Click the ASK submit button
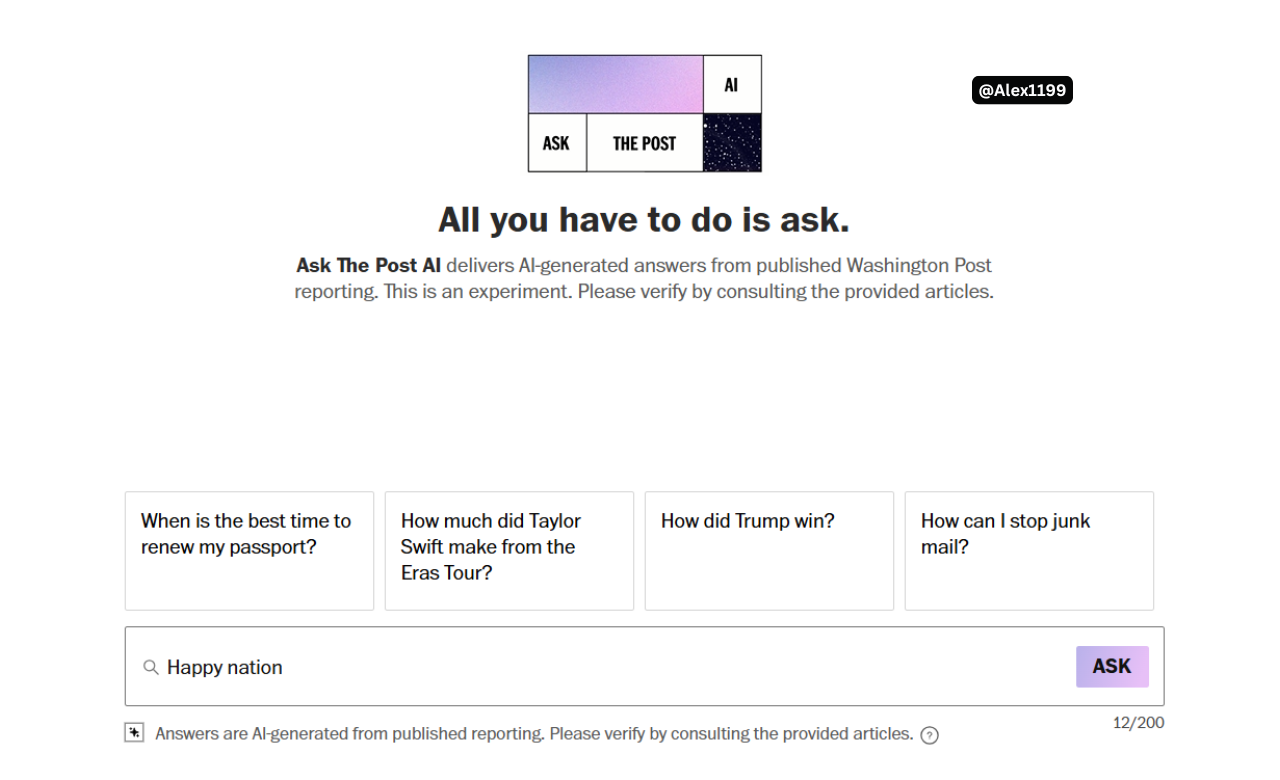 1112,667
